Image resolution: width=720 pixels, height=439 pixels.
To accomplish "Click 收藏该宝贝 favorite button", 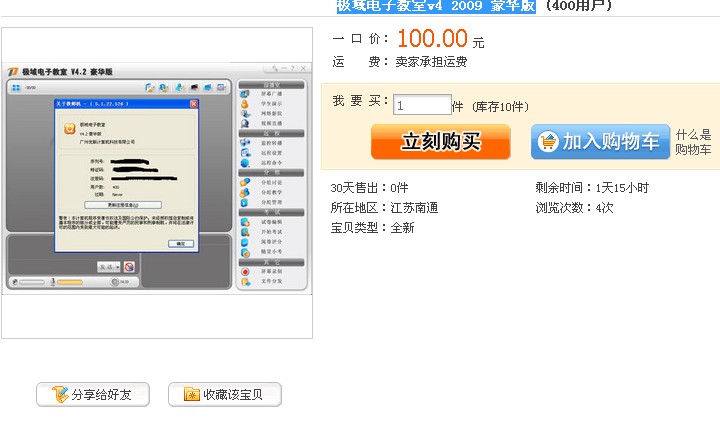I will [224, 395].
